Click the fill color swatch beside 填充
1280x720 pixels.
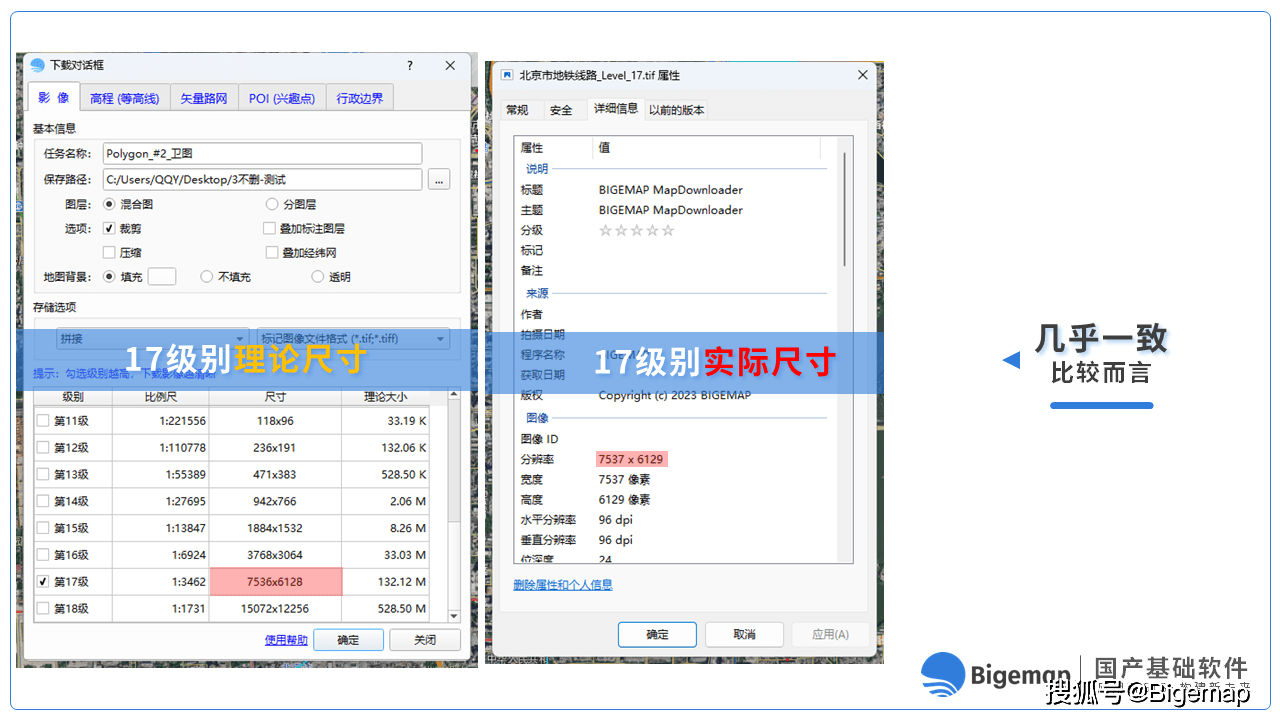tap(162, 277)
